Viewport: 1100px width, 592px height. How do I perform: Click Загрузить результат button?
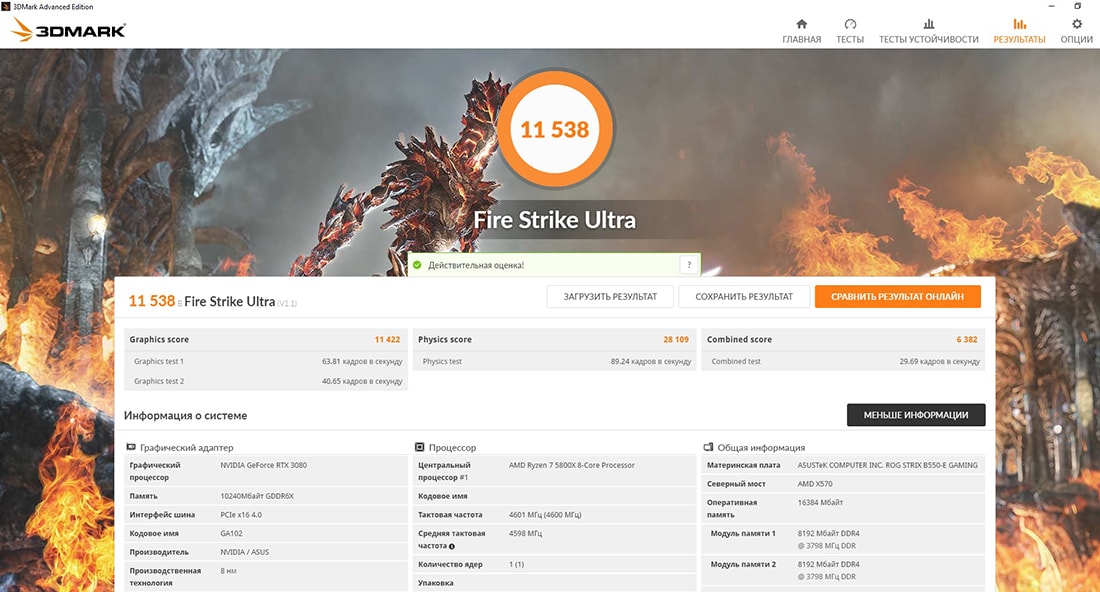pos(610,297)
